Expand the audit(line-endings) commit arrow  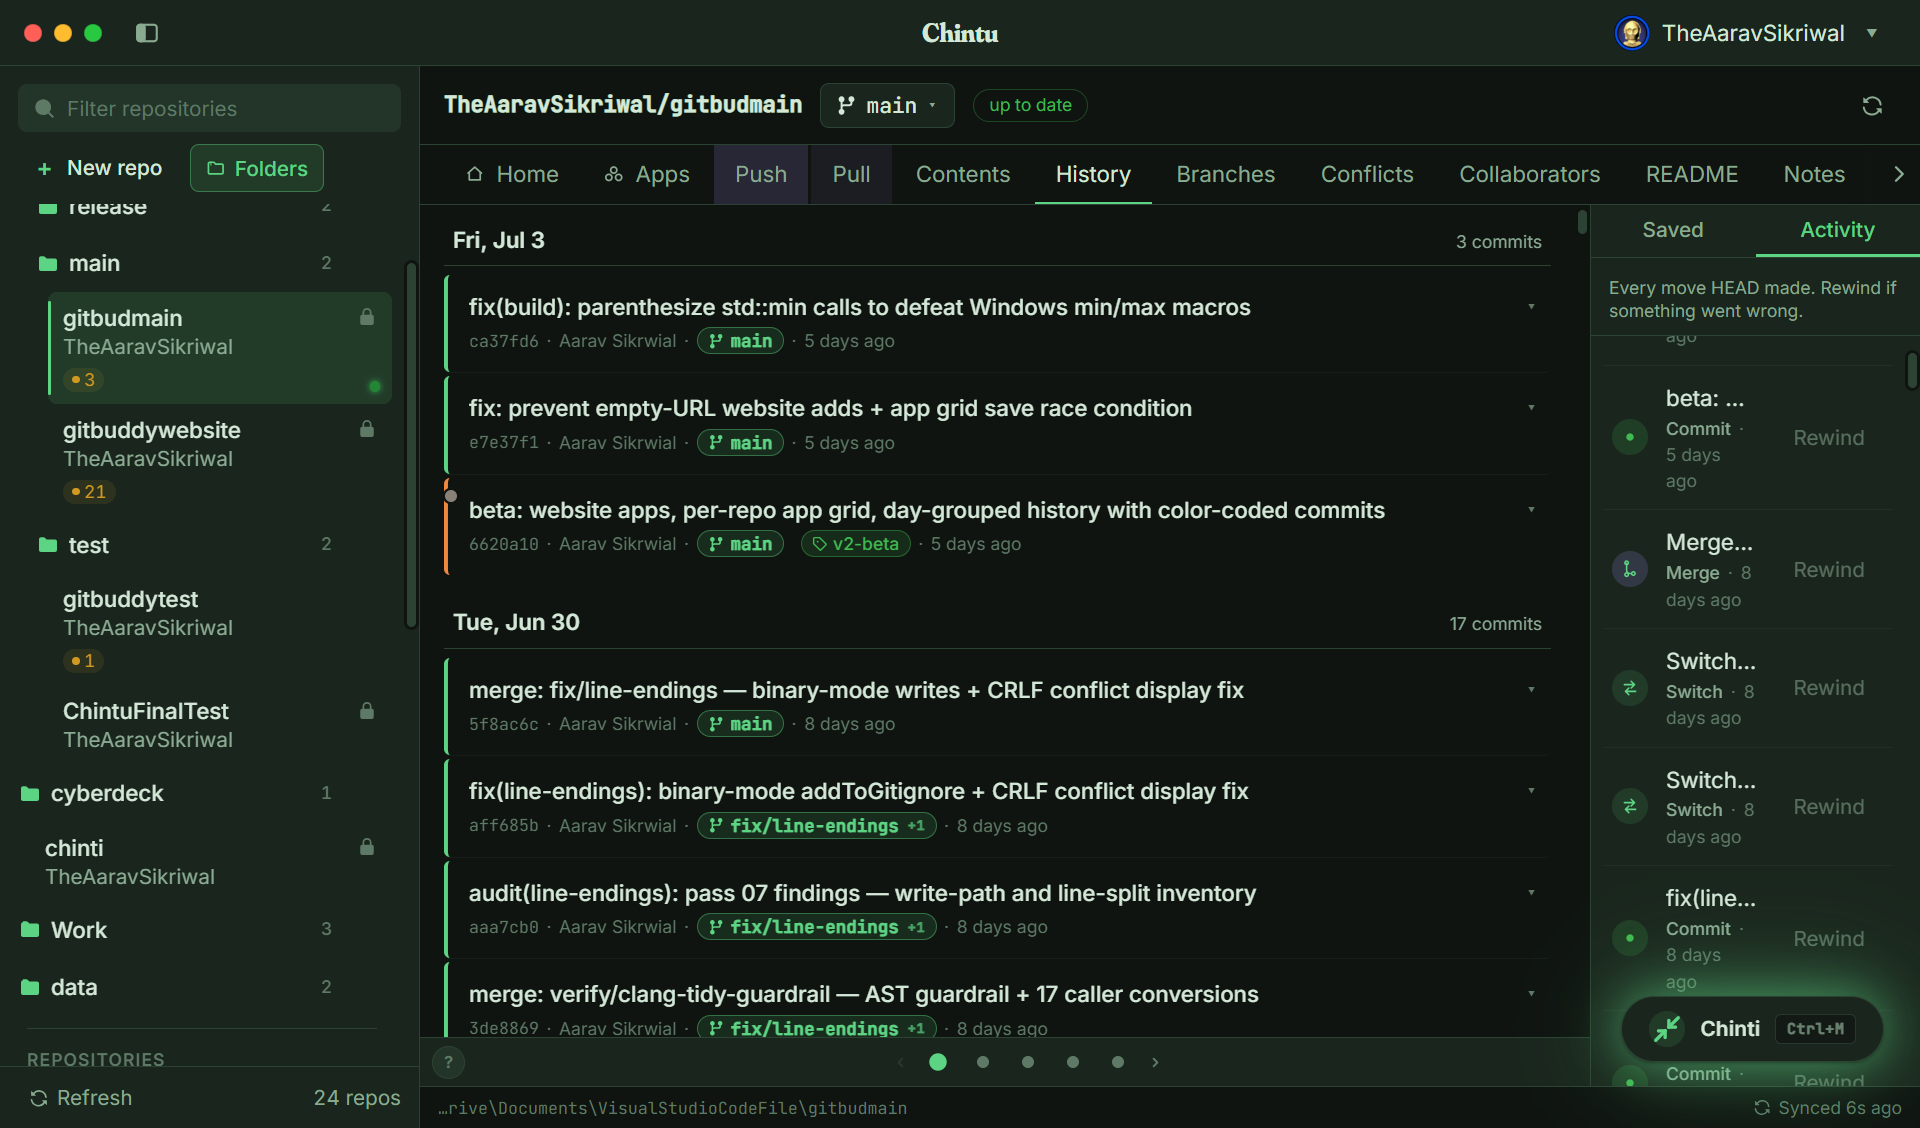(1531, 893)
